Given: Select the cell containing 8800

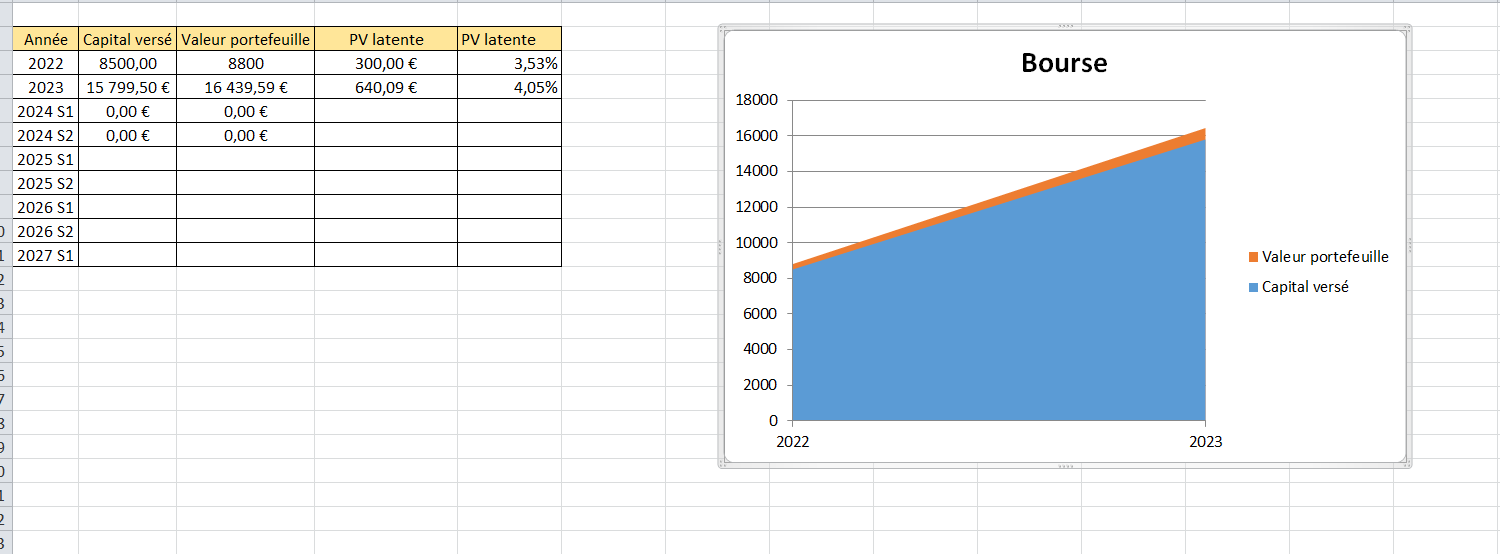Looking at the screenshot, I should tap(245, 63).
